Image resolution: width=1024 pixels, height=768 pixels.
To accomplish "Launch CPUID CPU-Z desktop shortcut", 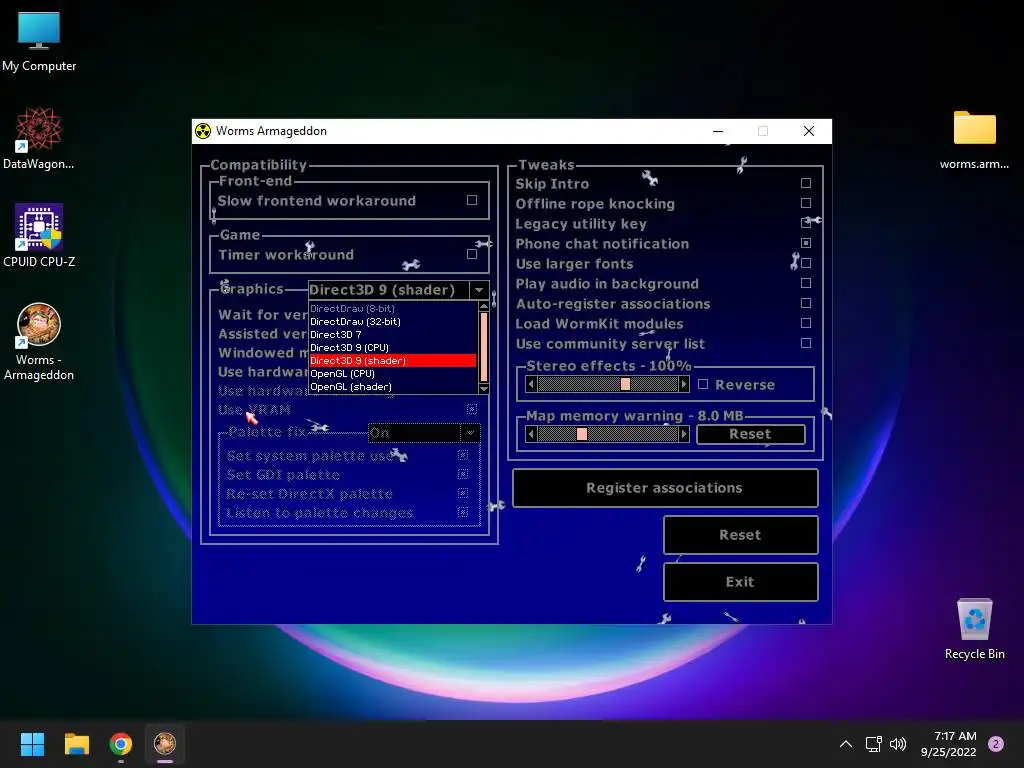I will [x=39, y=236].
